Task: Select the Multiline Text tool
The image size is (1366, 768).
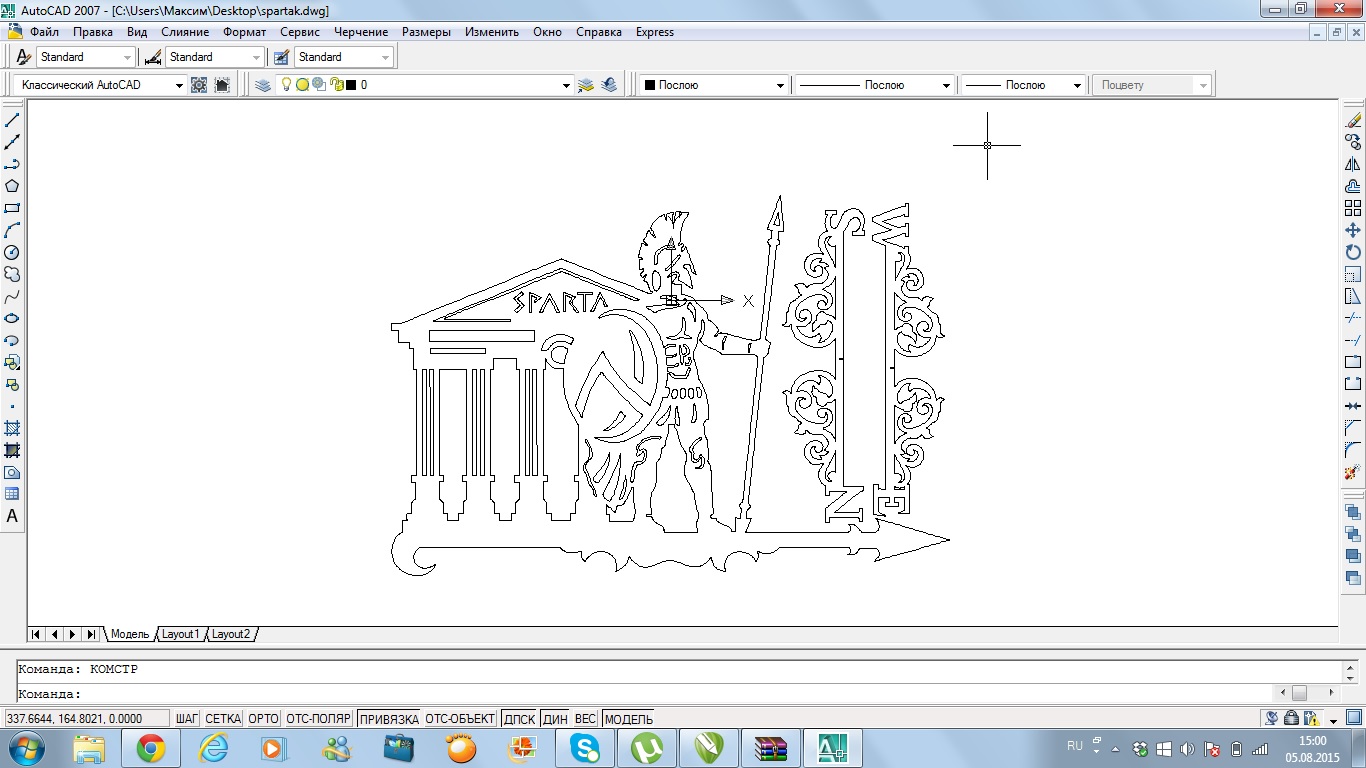Action: (x=13, y=517)
